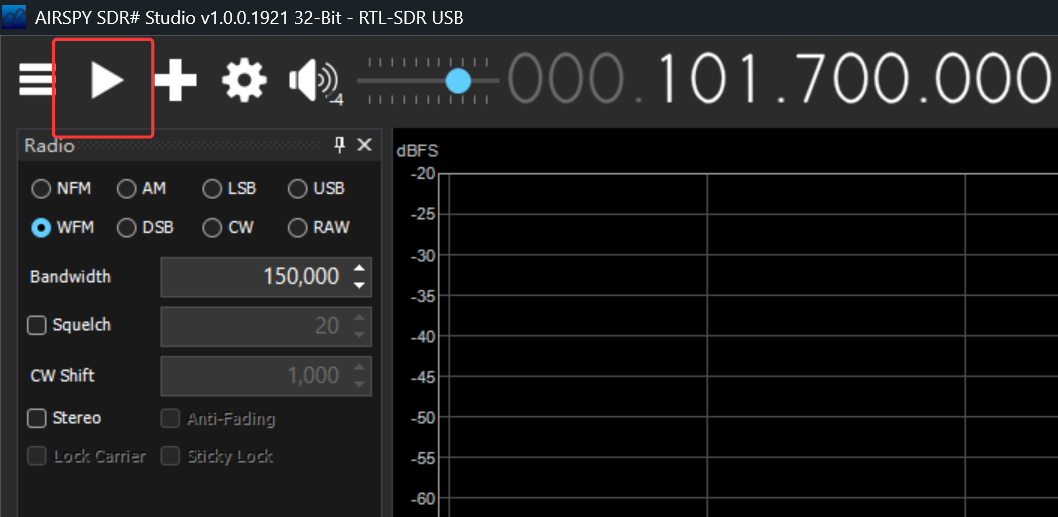
Task: Mute audio with the speaker icon
Action: 312,81
